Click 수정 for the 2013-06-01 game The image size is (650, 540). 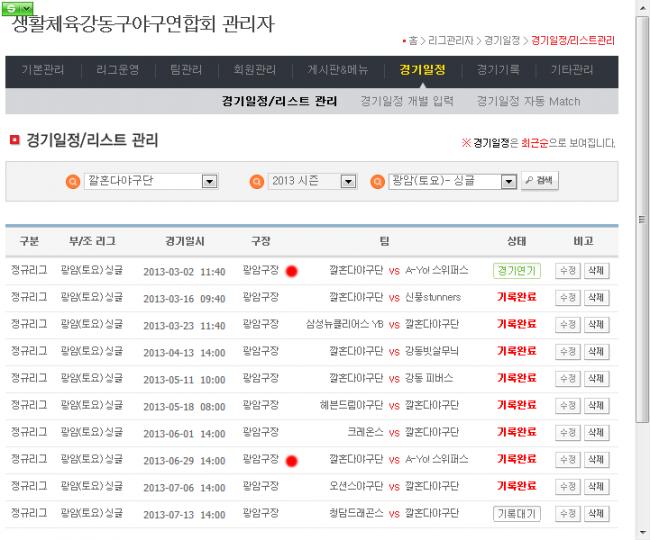(568, 433)
